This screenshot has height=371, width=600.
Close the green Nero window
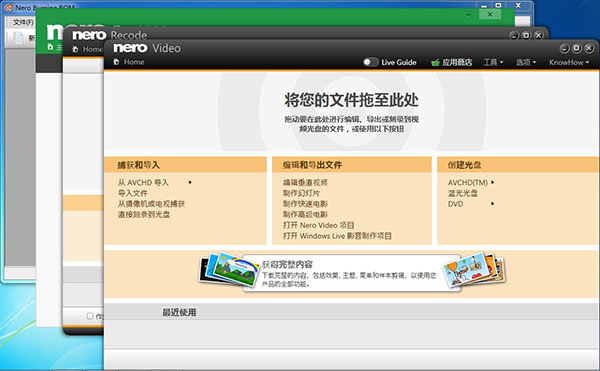point(490,14)
